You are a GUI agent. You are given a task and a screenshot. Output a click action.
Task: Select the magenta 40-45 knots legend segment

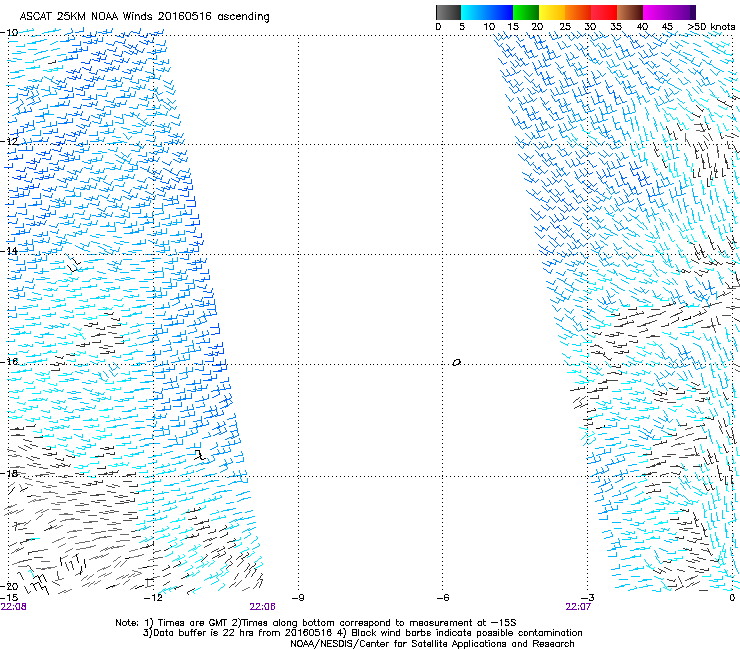pyautogui.click(x=656, y=12)
